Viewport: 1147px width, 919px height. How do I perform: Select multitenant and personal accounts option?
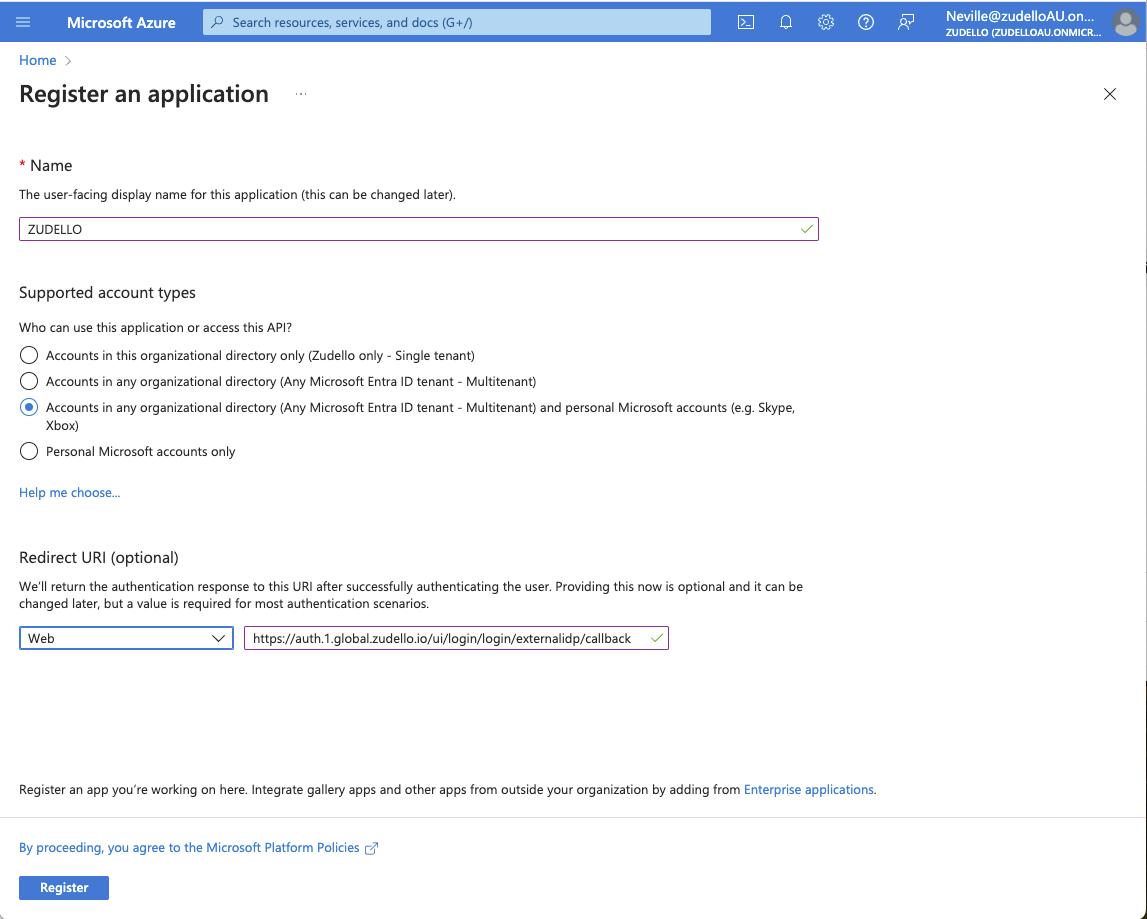(x=29, y=408)
